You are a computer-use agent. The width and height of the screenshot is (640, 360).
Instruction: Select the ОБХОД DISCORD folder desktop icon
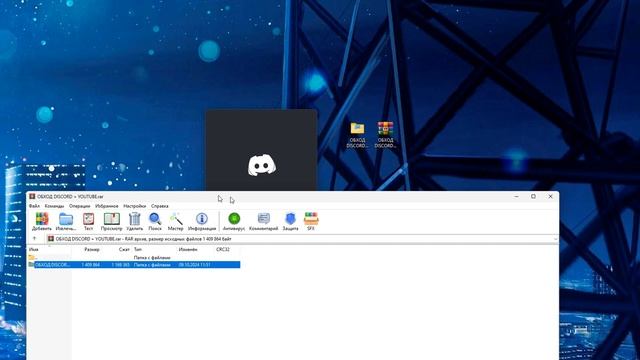pyautogui.click(x=357, y=135)
